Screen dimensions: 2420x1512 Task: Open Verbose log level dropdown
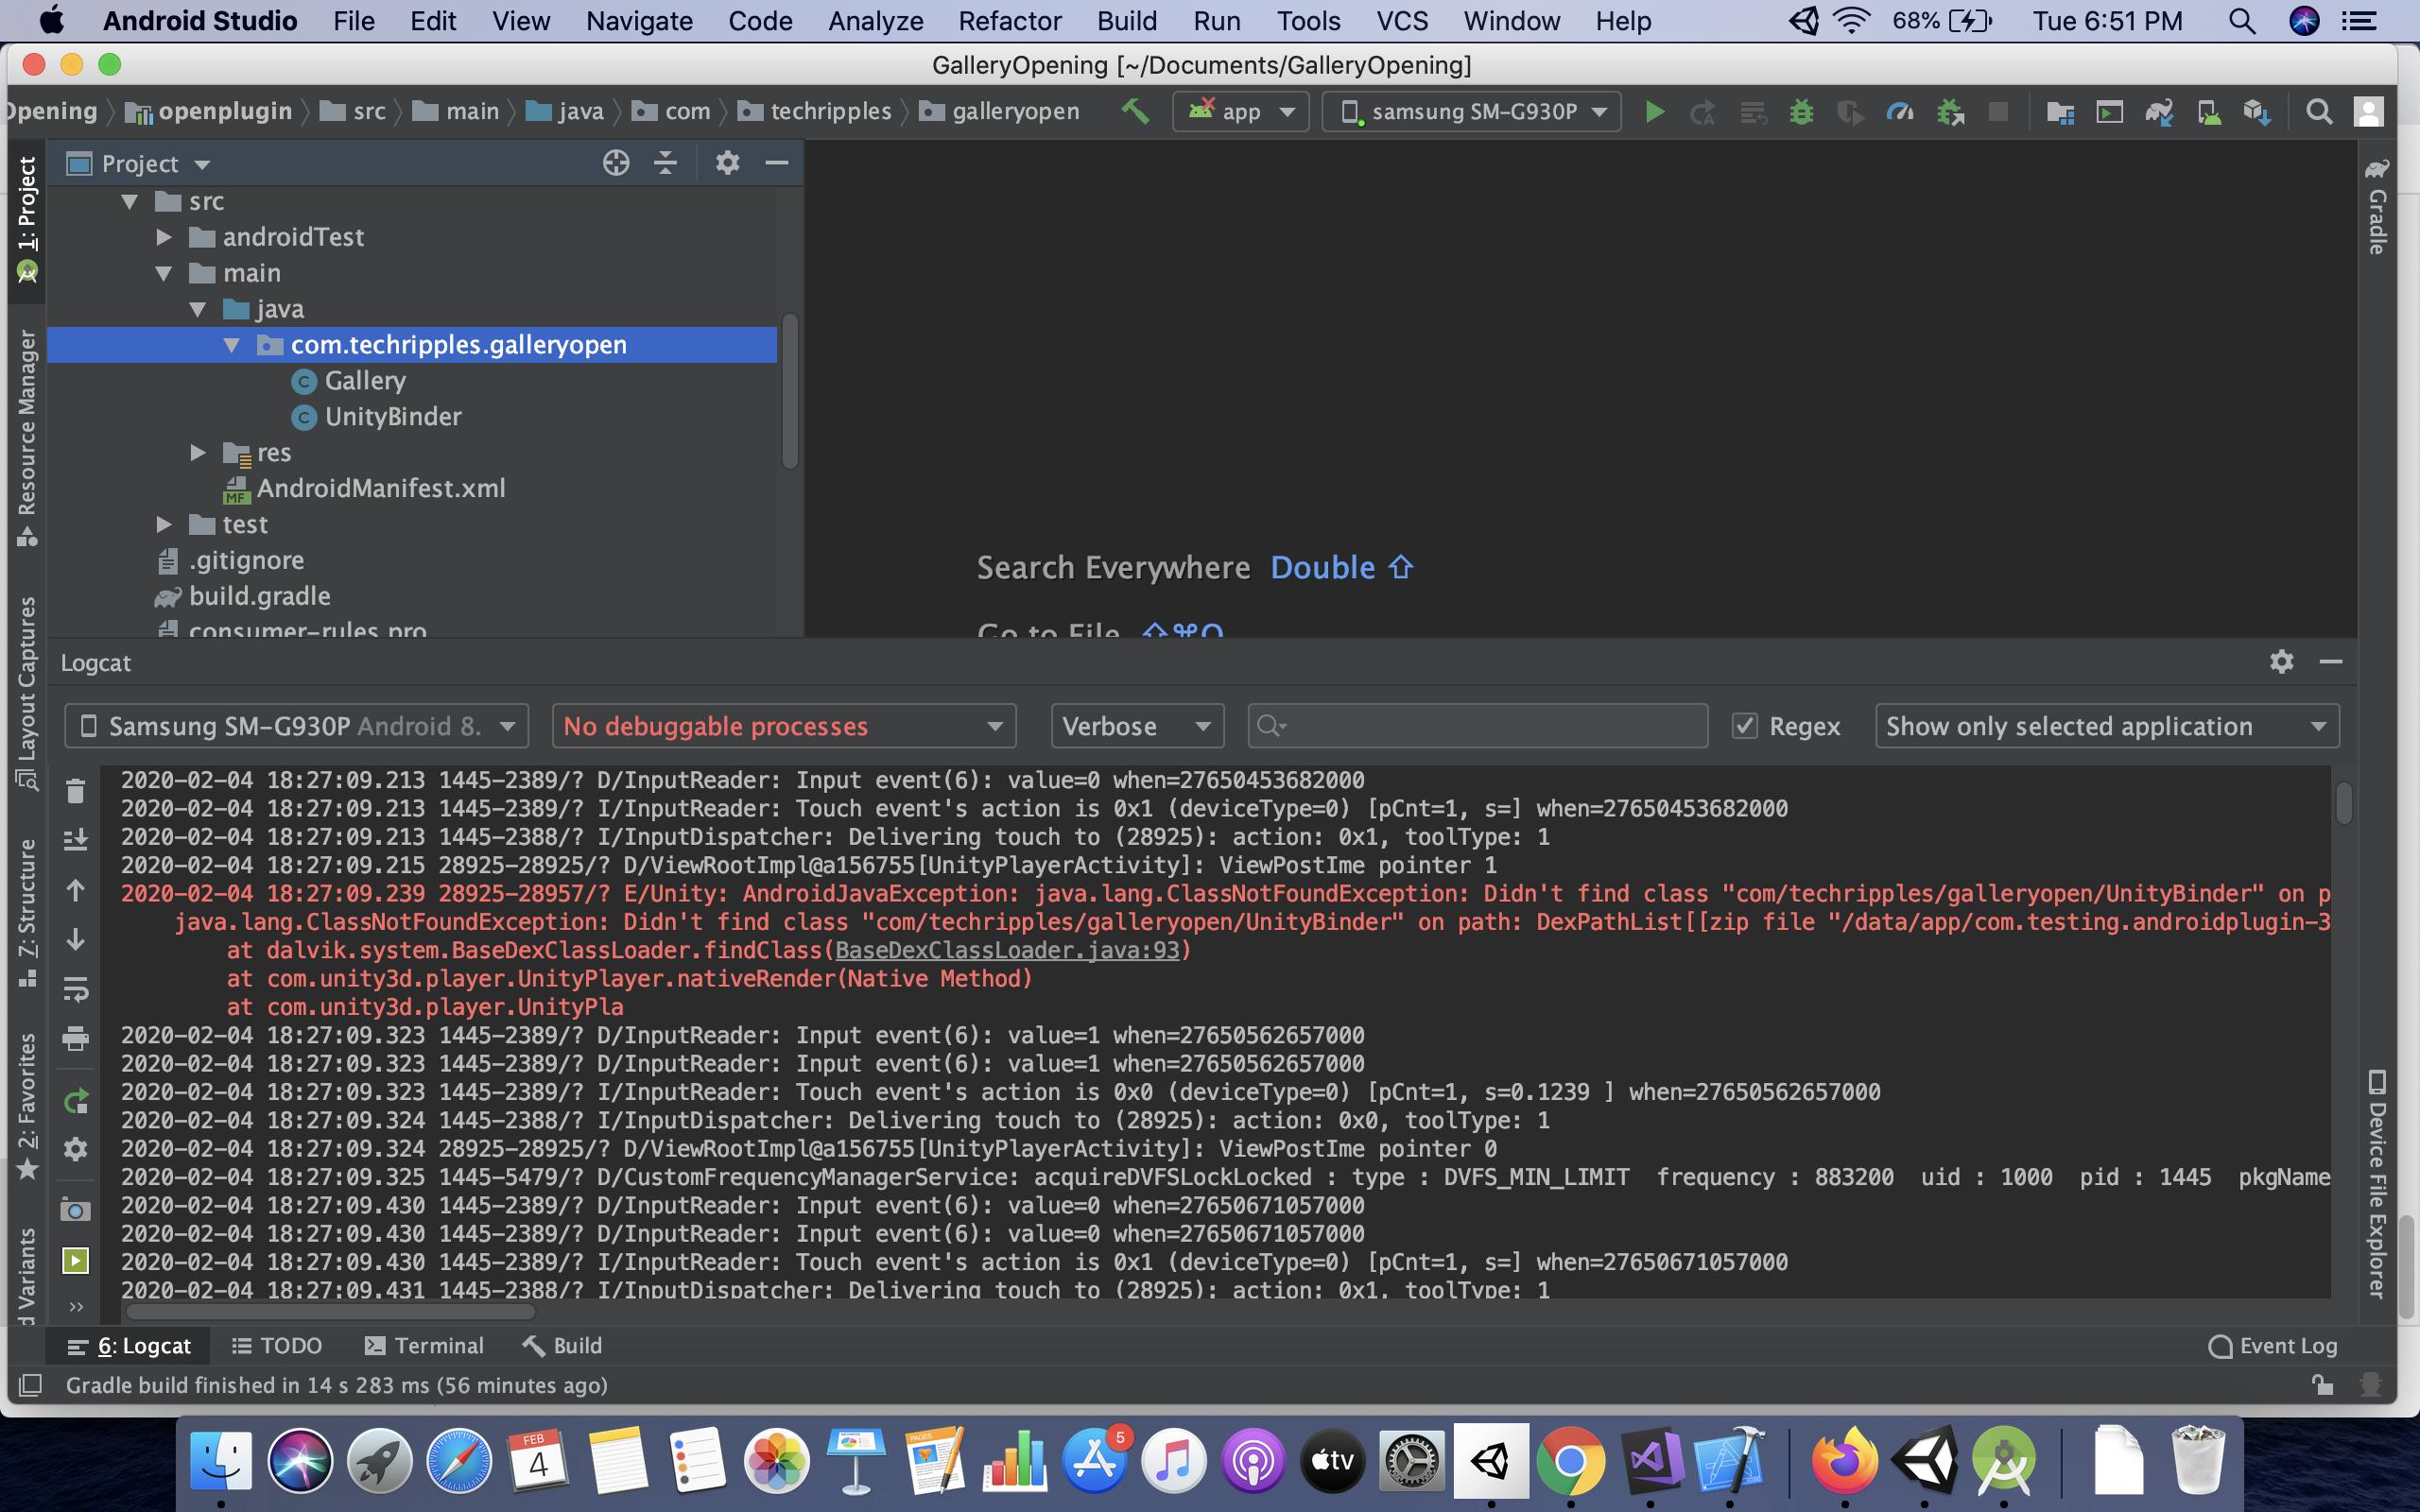pyautogui.click(x=1137, y=726)
